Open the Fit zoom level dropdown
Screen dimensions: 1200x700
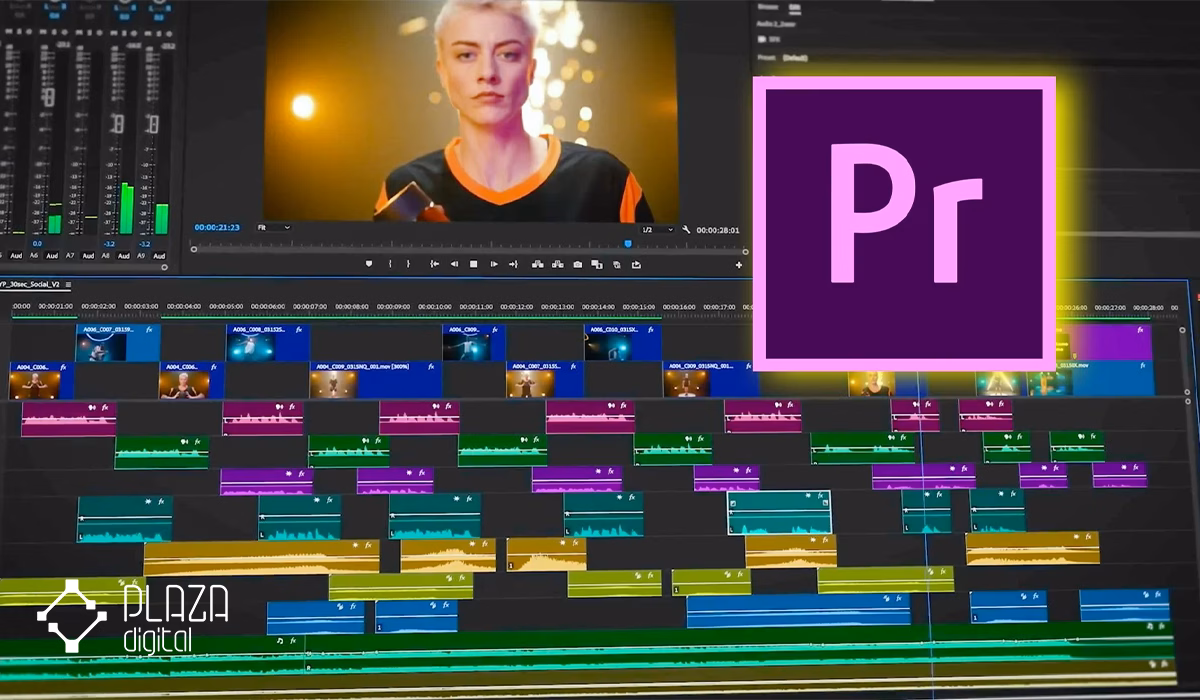pyautogui.click(x=273, y=228)
